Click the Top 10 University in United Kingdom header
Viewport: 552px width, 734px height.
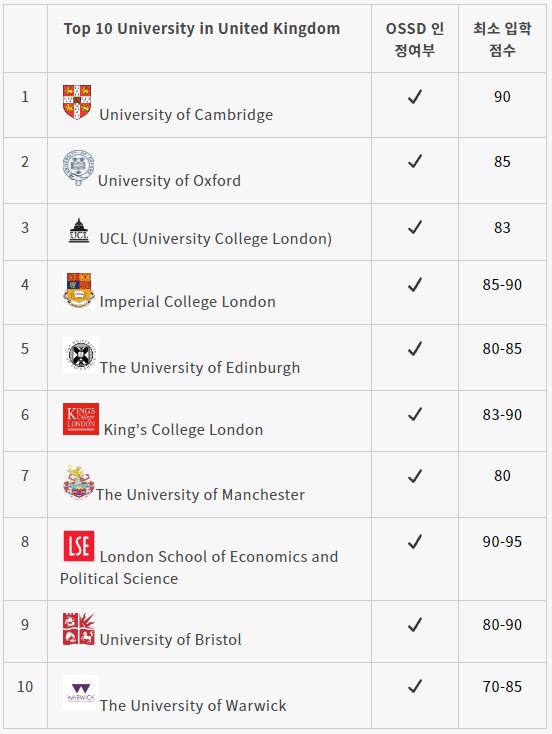(202, 29)
